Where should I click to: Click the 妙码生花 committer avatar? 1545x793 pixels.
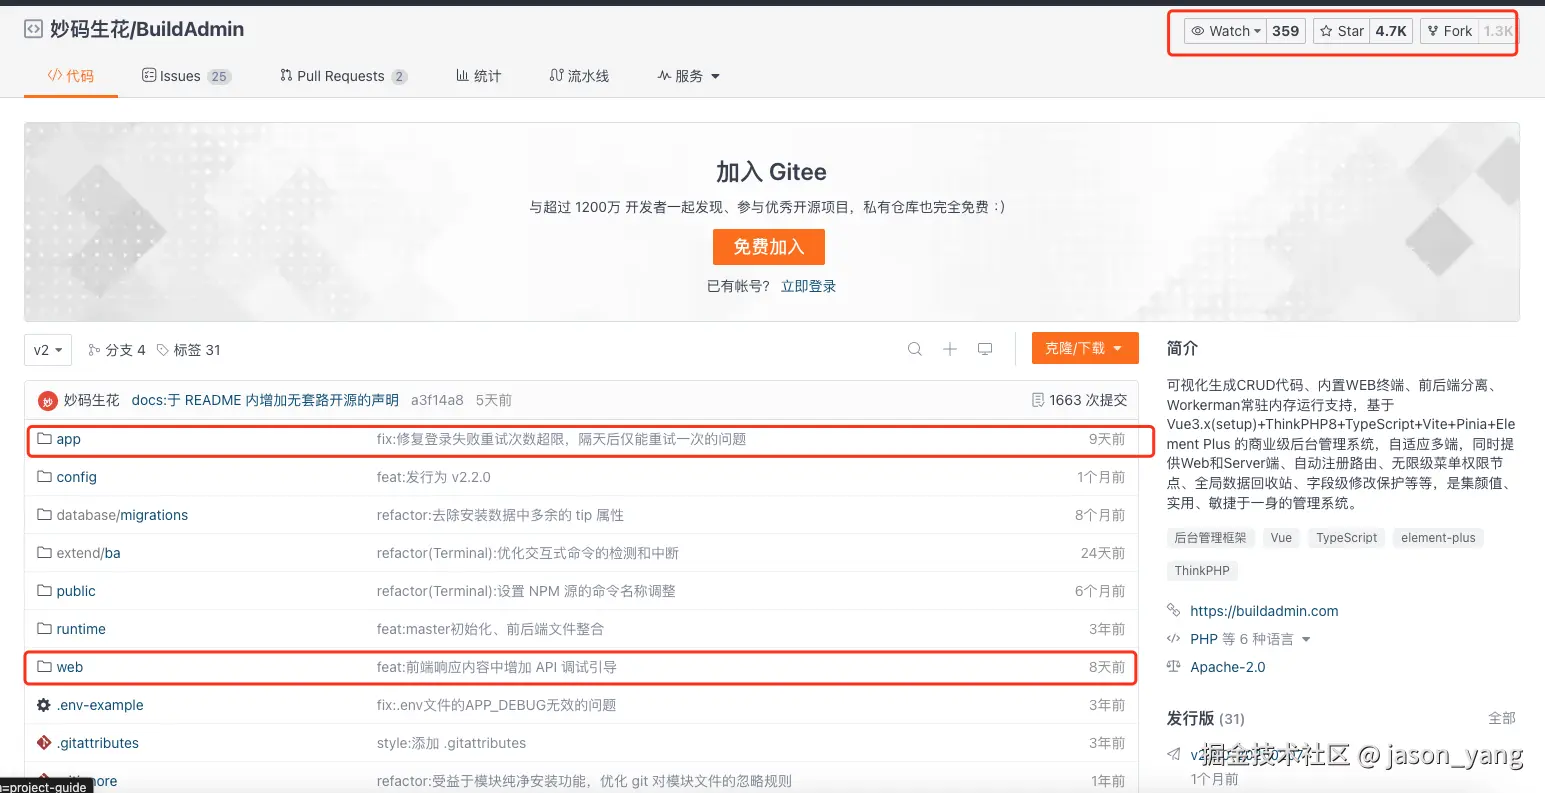pyautogui.click(x=47, y=401)
